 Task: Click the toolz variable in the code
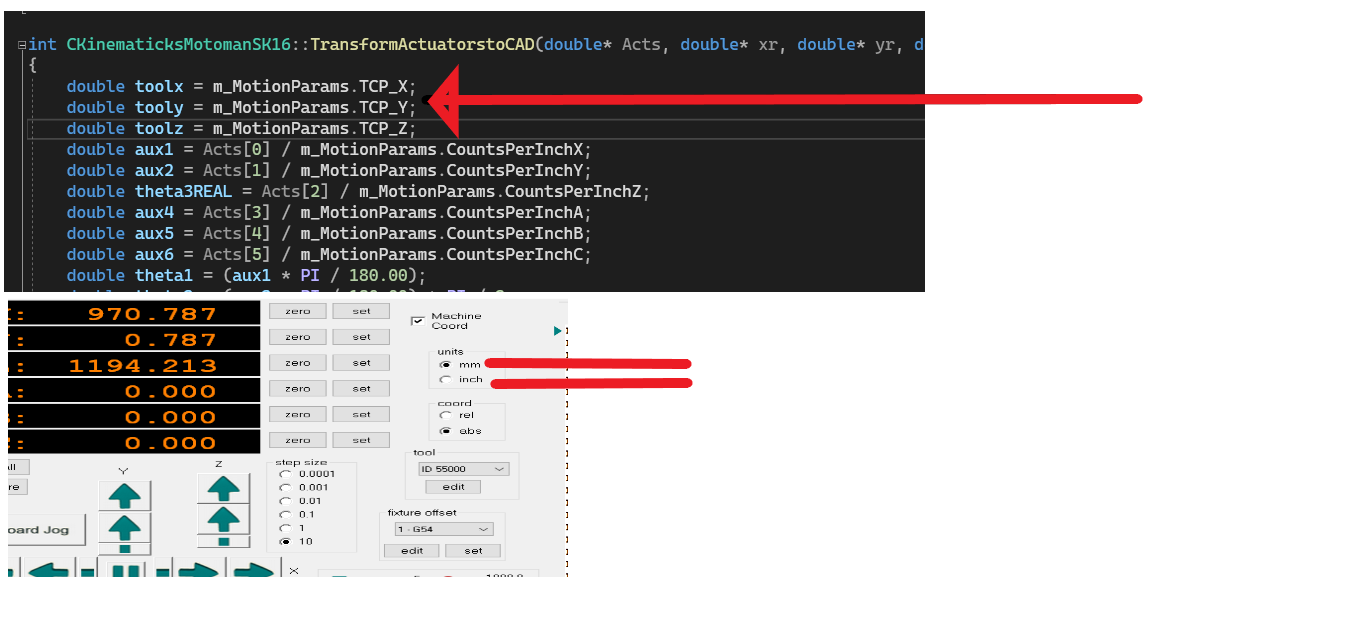coord(159,128)
